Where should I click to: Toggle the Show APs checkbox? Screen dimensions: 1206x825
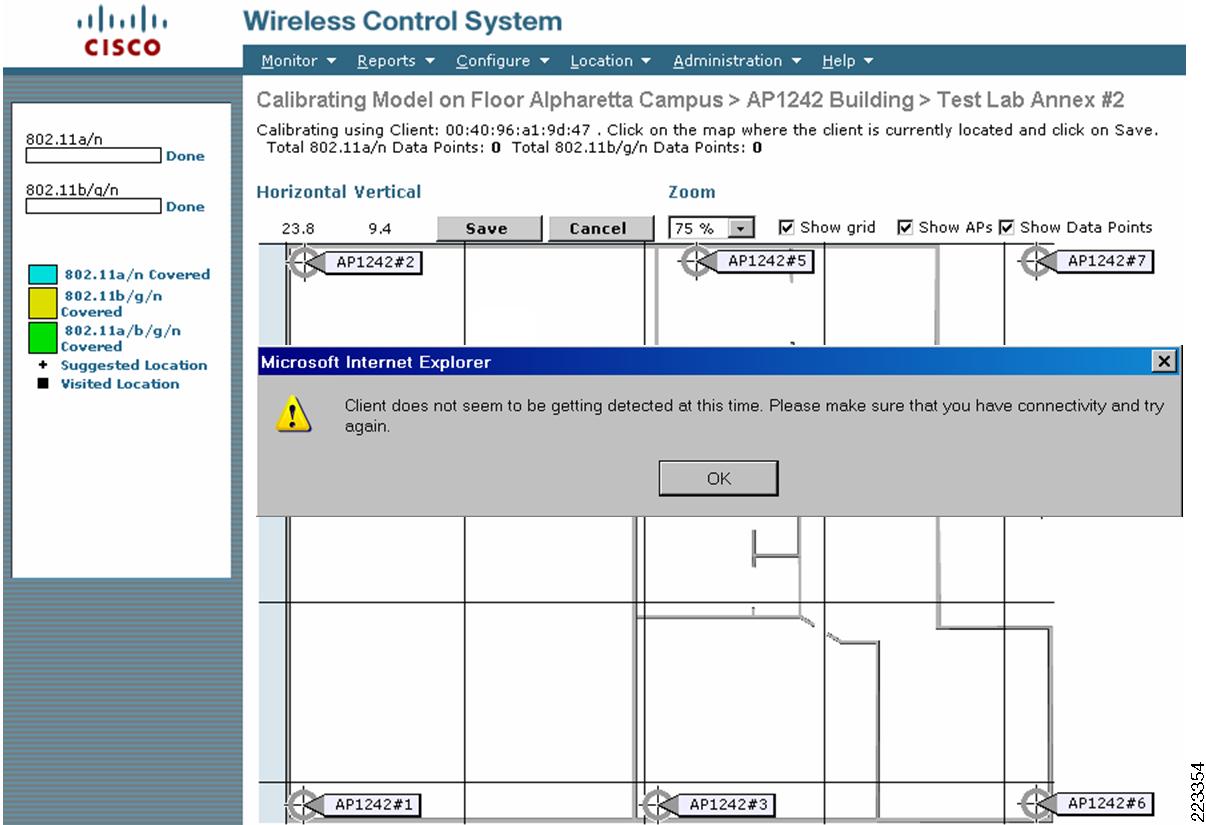905,228
